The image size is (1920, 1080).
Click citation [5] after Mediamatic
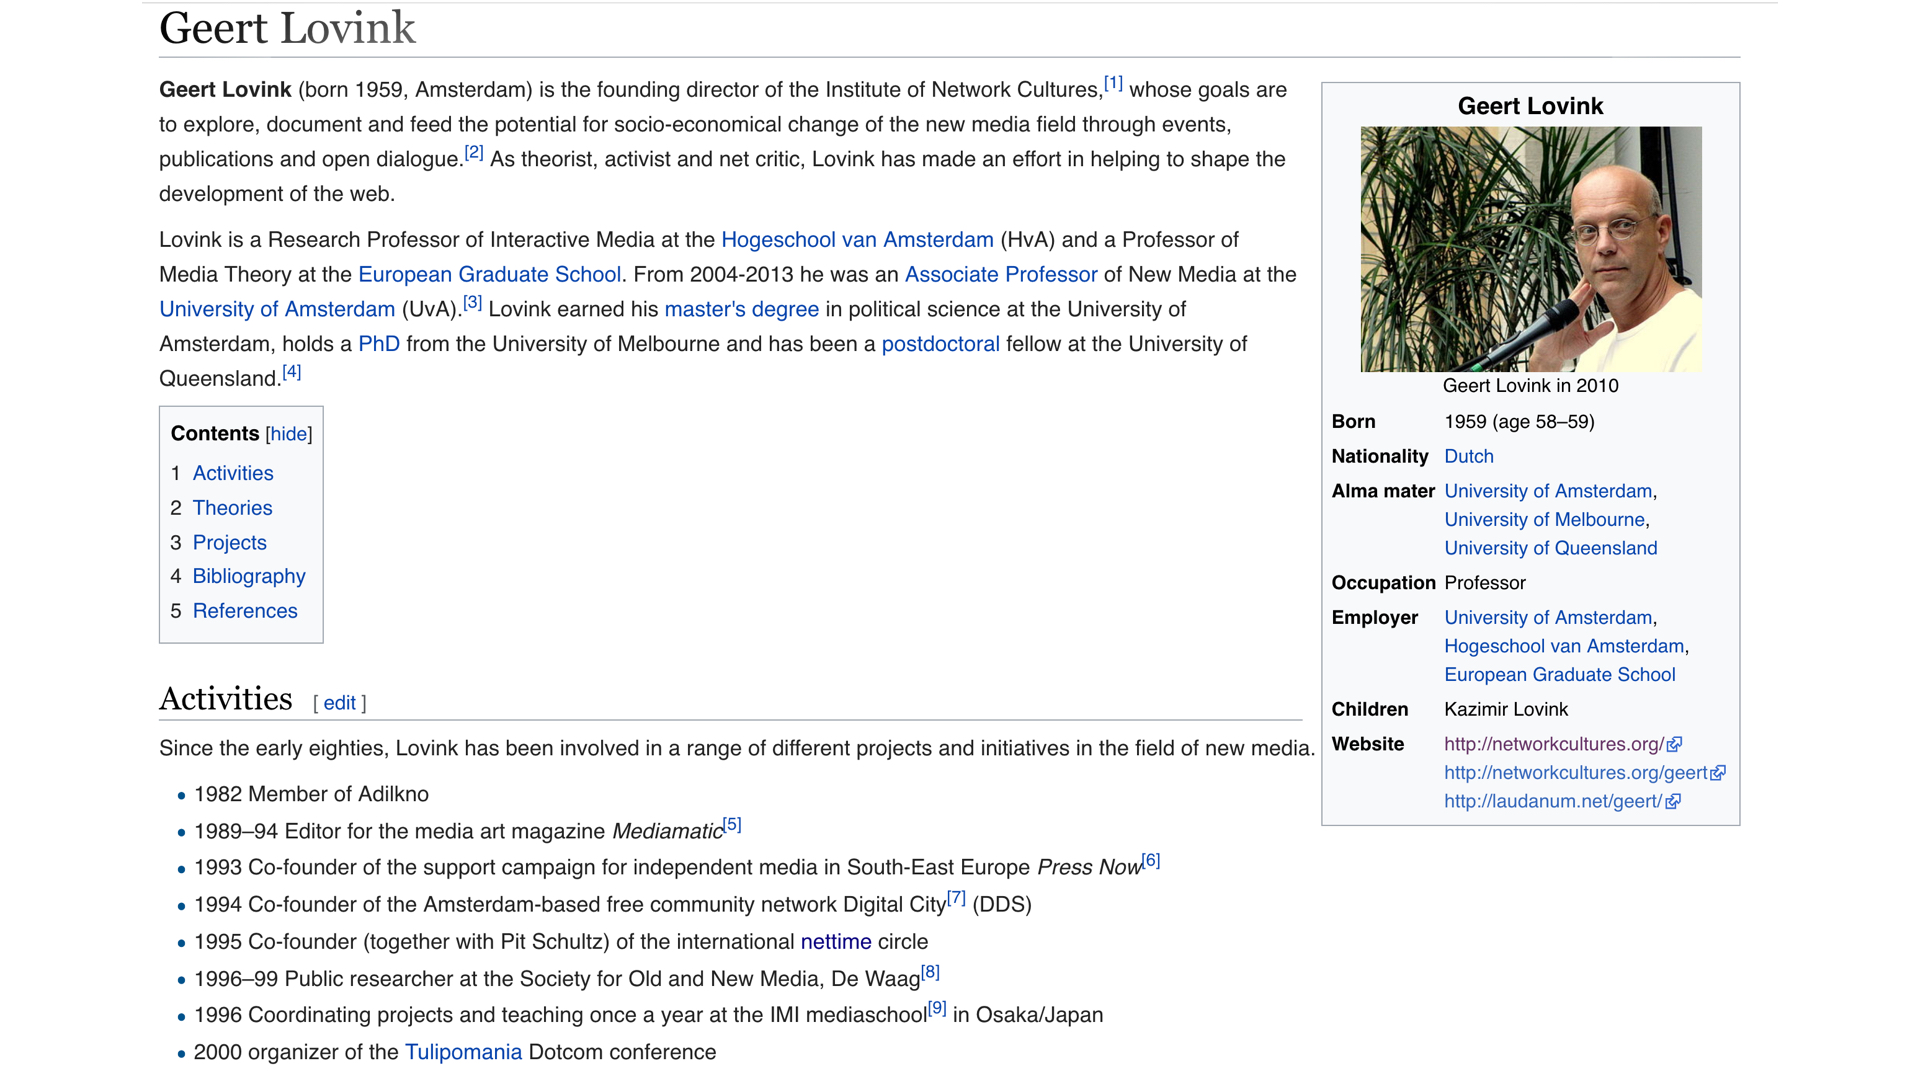[732, 825]
